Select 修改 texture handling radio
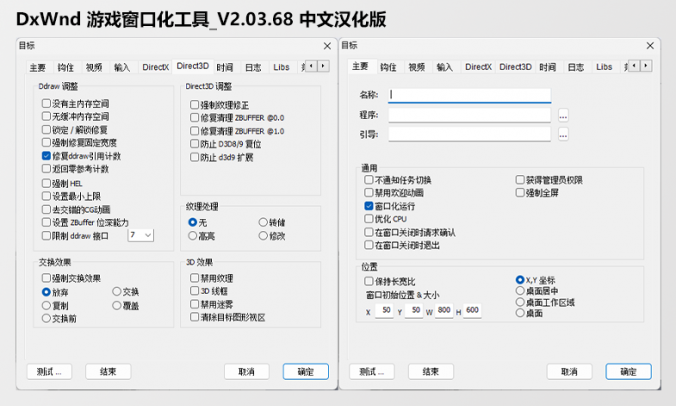 coord(263,236)
